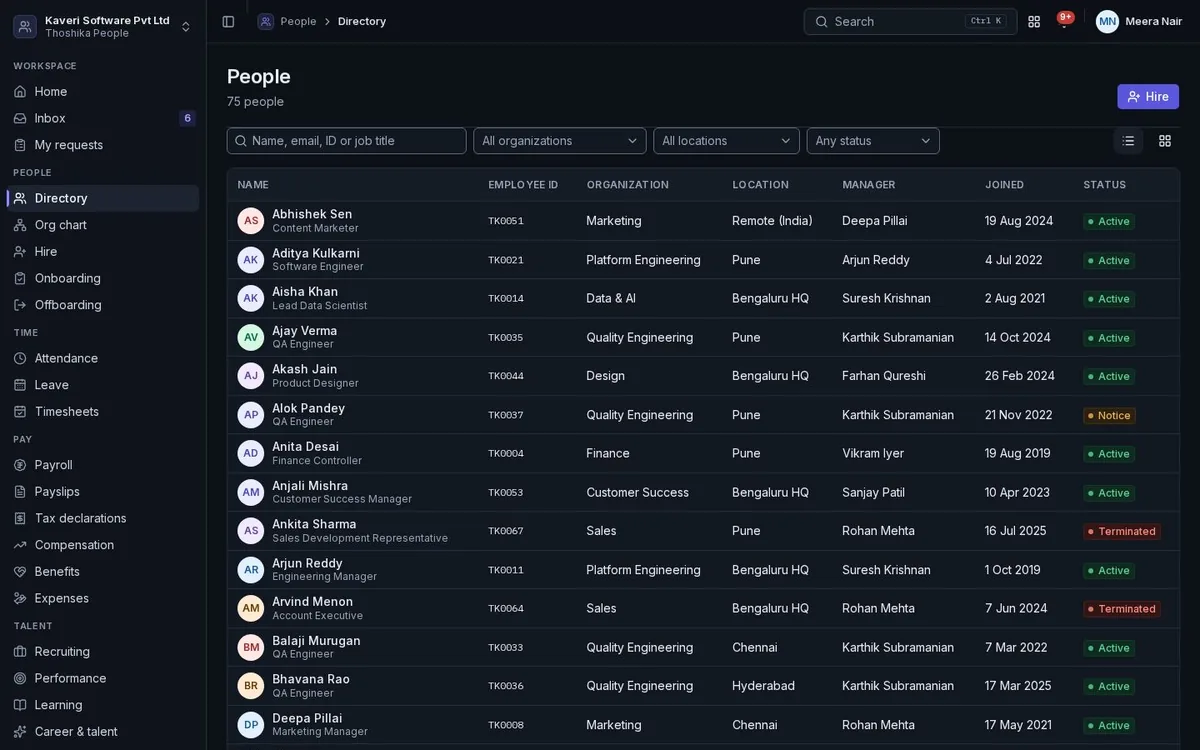Click joined date 14 Oct 2024
The image size is (1200, 750).
[x=1018, y=337]
